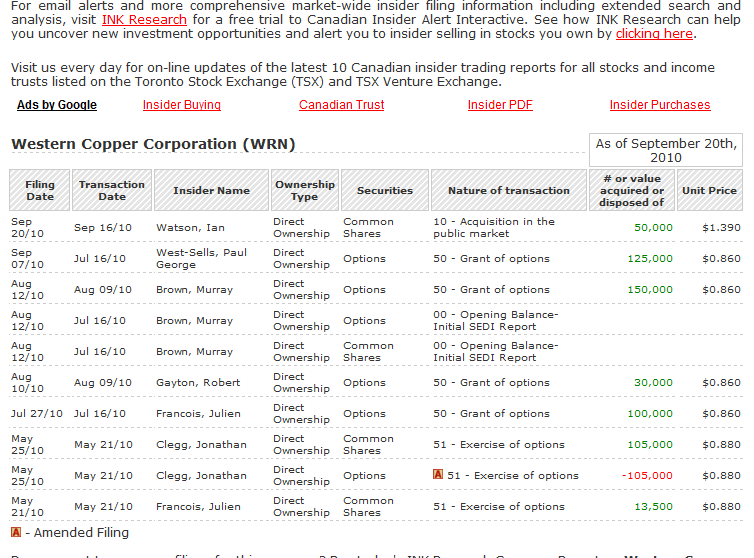This screenshot has width=754, height=558.
Task: Click the value 100,000 in Francois row
Action: pos(650,413)
